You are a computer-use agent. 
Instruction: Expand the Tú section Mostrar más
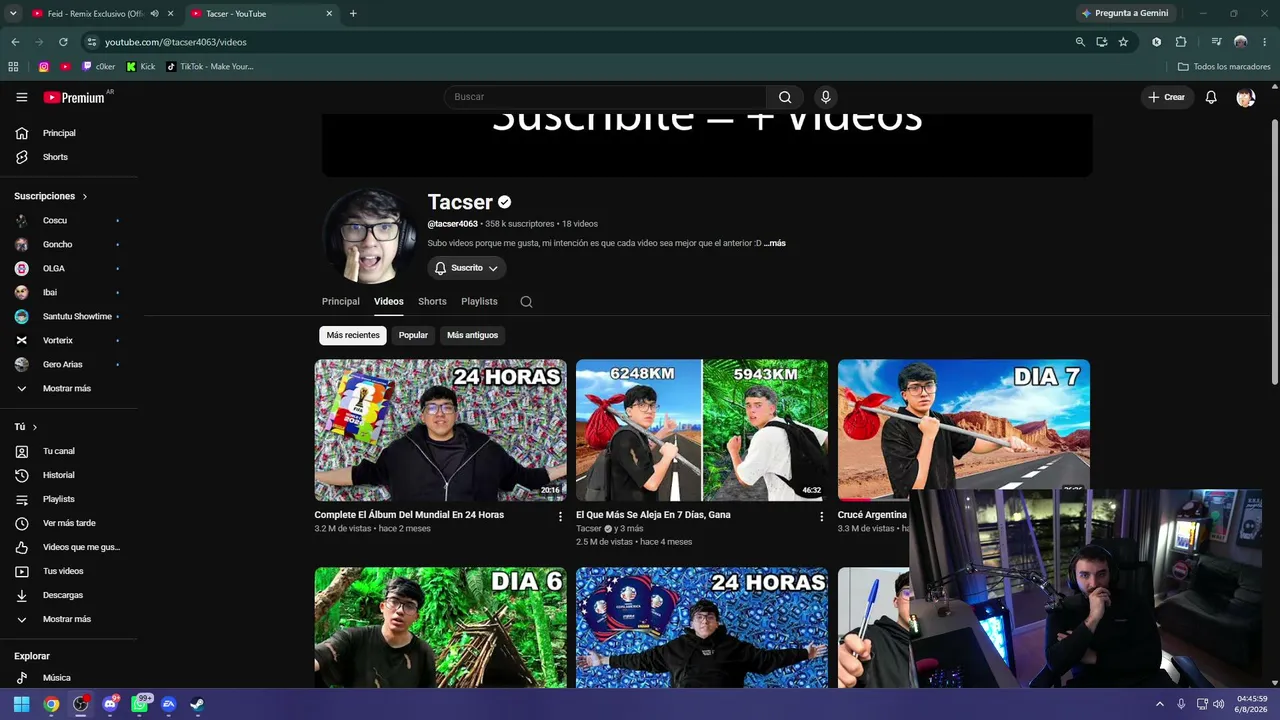pyautogui.click(x=67, y=620)
